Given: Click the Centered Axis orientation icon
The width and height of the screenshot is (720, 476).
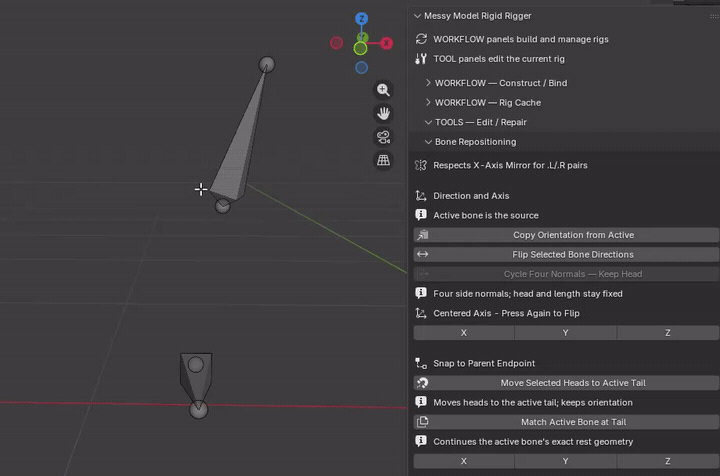Looking at the screenshot, I should [421, 313].
